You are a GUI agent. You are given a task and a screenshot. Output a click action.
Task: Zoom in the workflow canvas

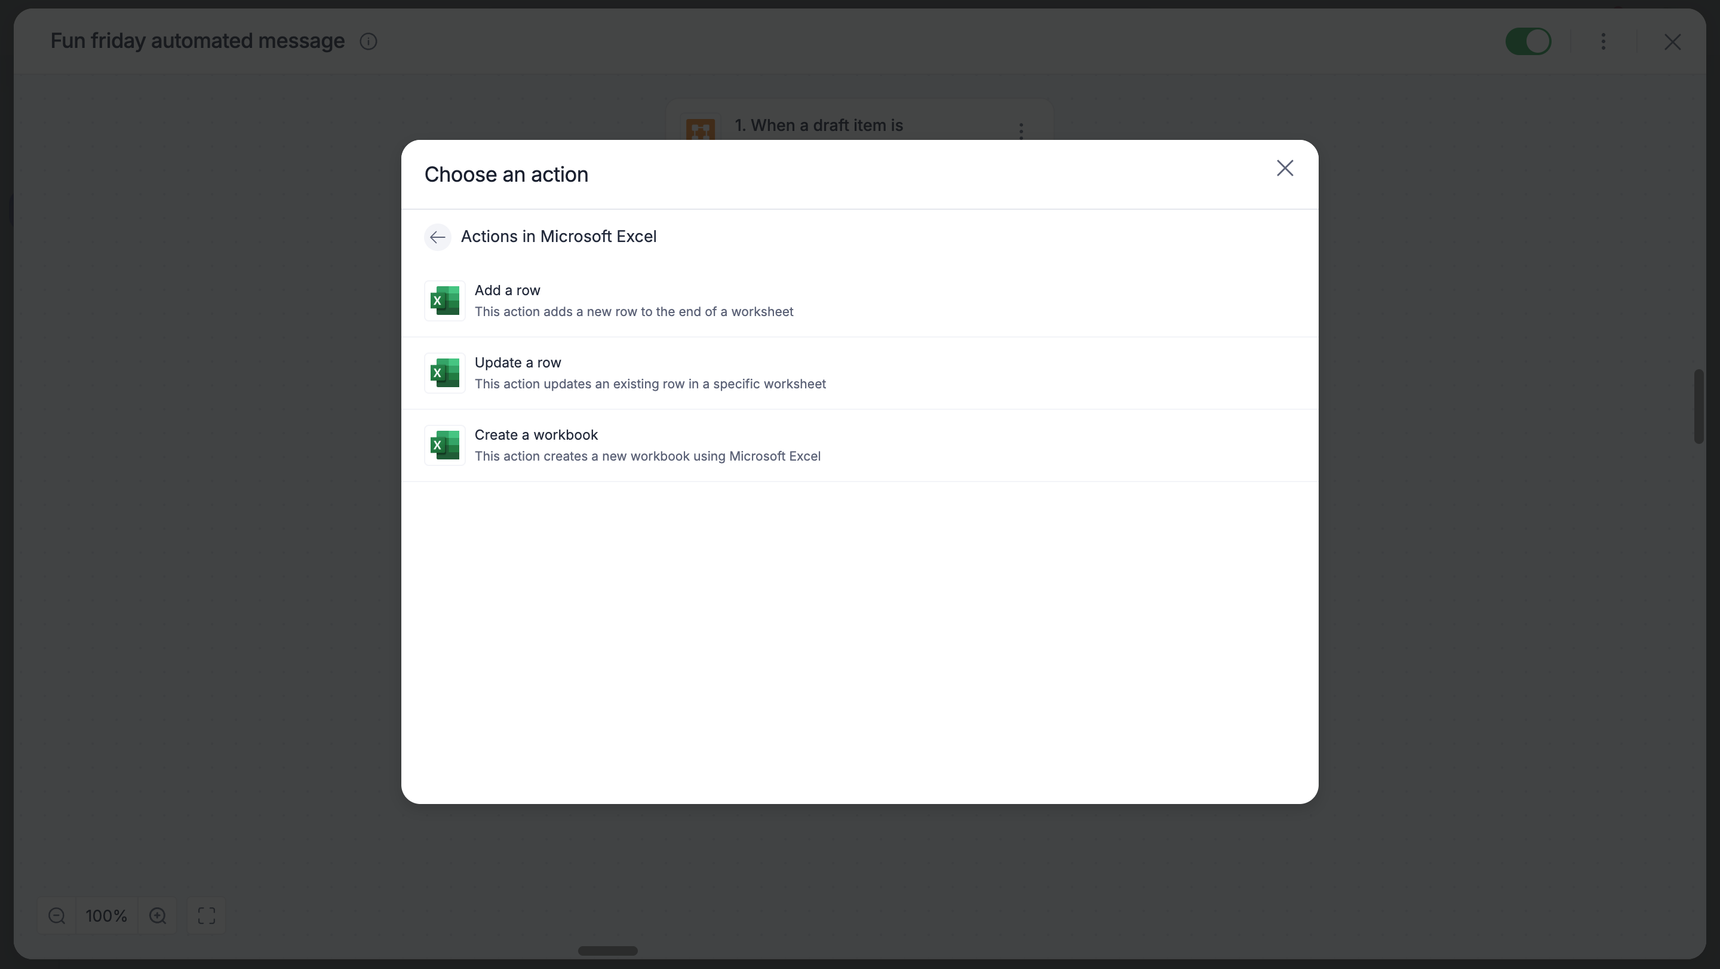click(x=158, y=916)
